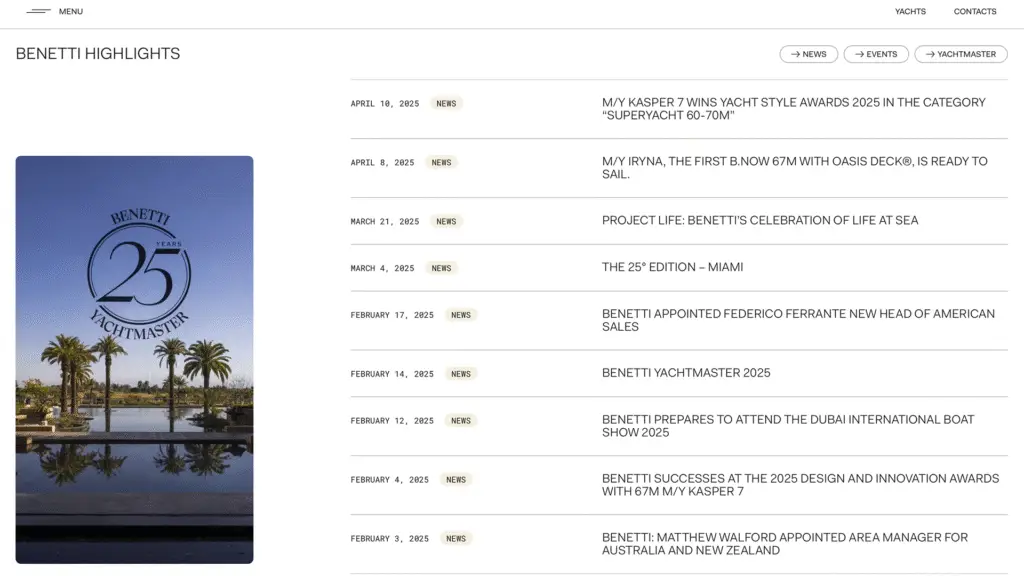
Task: Open Matthew Walford Area Manager article
Action: 785,543
